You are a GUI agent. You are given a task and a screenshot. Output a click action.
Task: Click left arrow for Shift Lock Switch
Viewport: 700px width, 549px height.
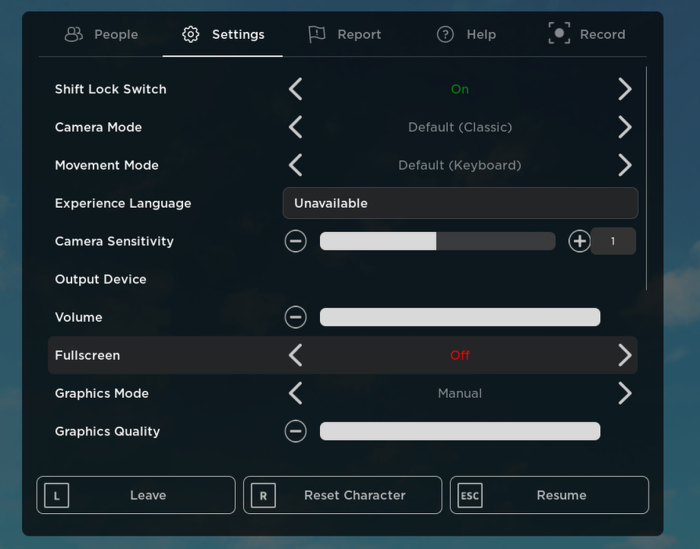click(296, 89)
